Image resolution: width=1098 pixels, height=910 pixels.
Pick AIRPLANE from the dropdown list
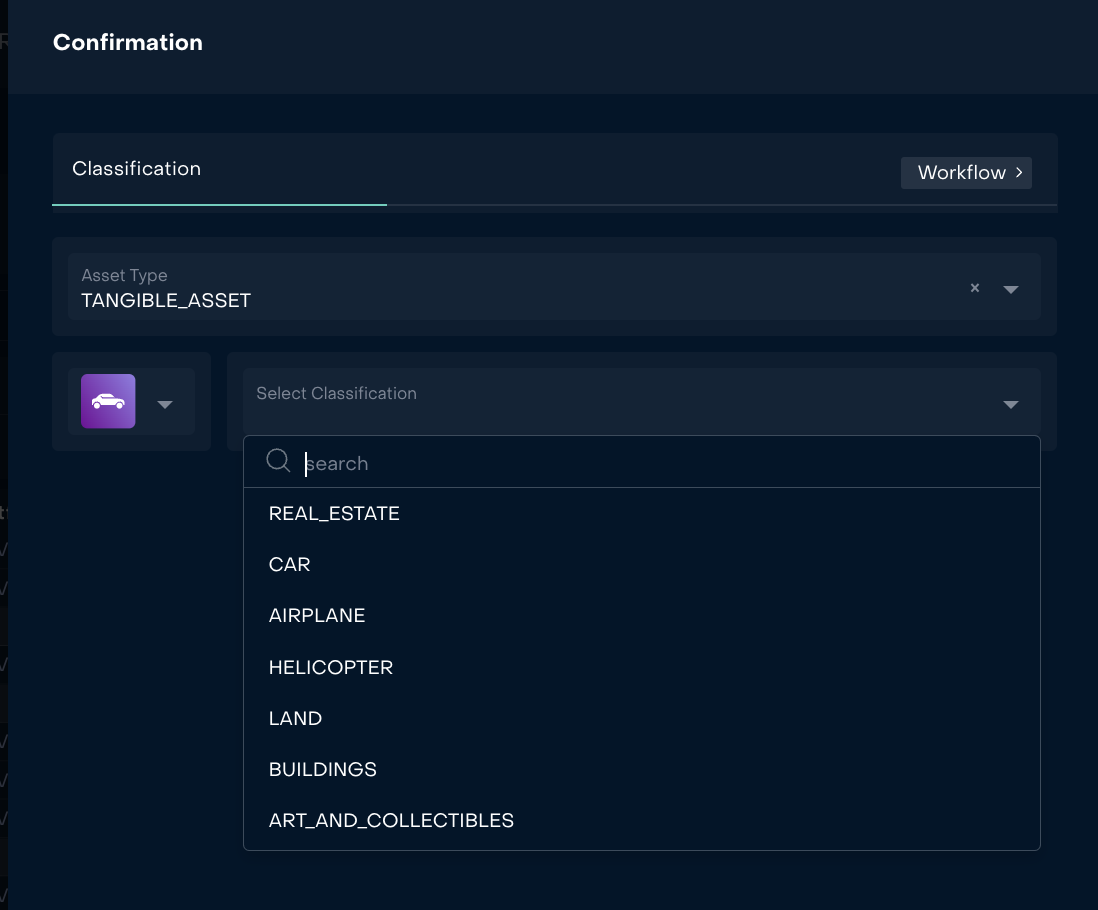click(317, 615)
